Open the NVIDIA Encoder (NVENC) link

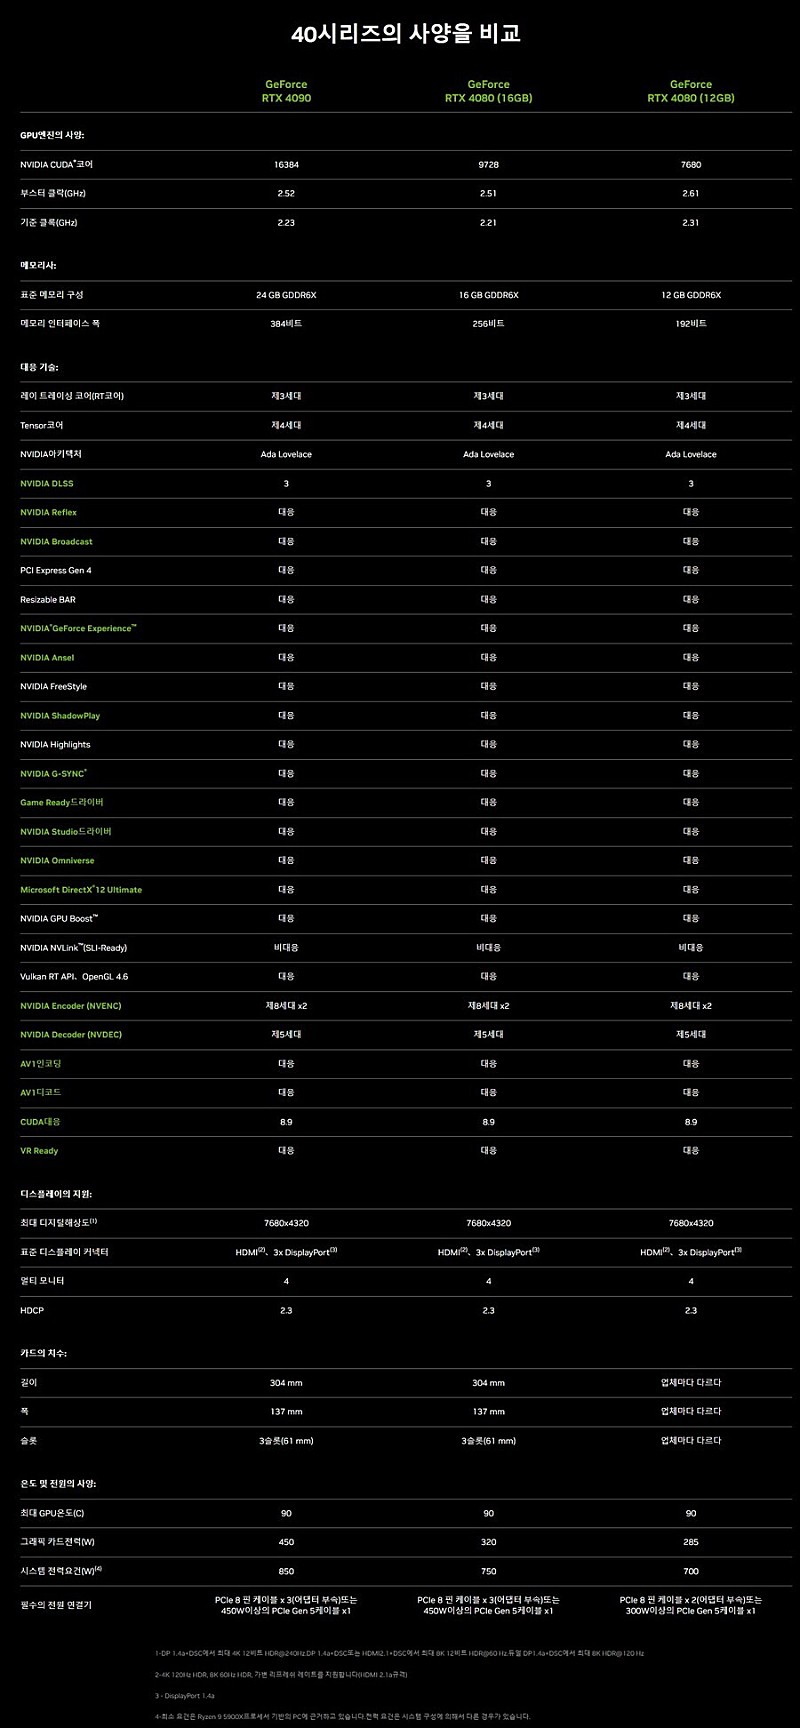[70, 1006]
